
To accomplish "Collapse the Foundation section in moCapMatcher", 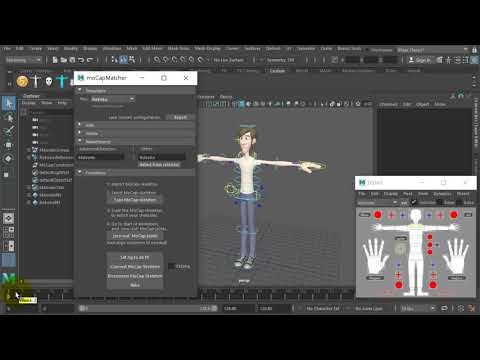I will [80, 172].
